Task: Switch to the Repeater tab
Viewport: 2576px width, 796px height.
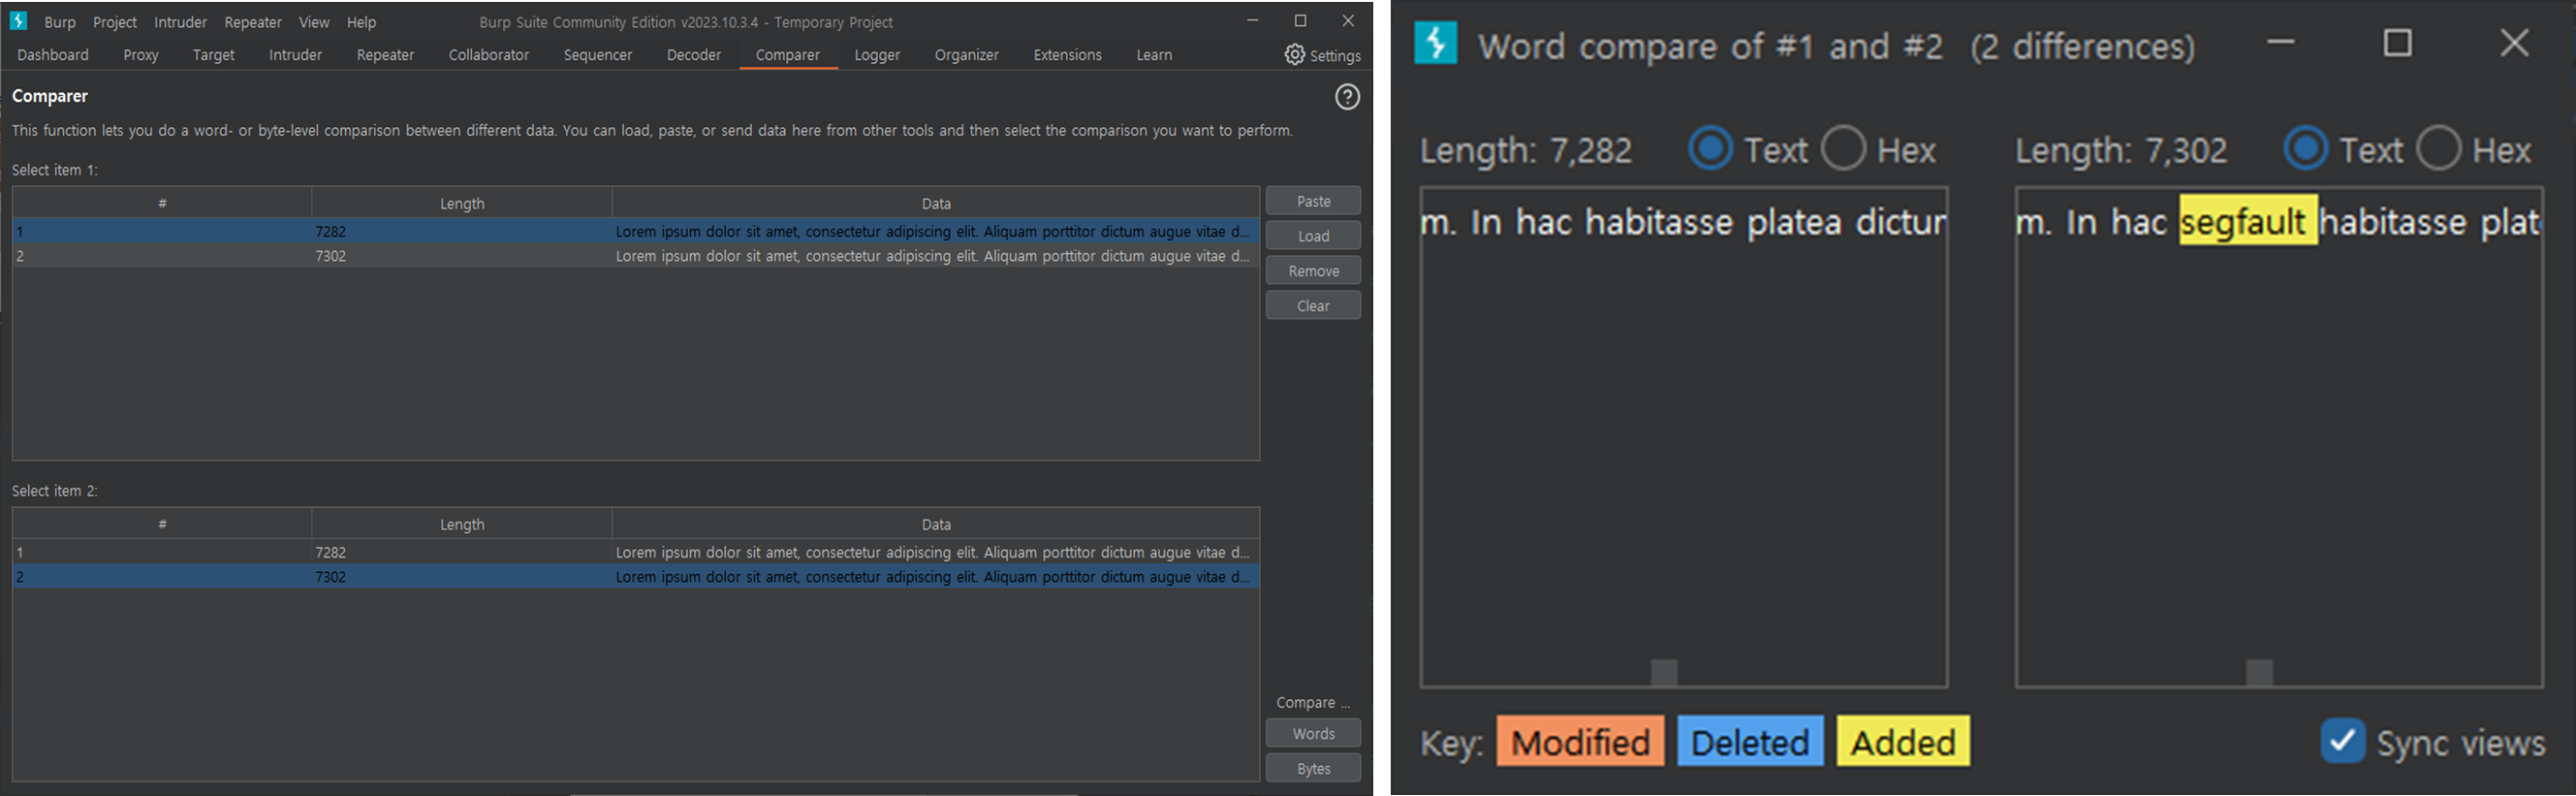Action: pyautogui.click(x=386, y=55)
